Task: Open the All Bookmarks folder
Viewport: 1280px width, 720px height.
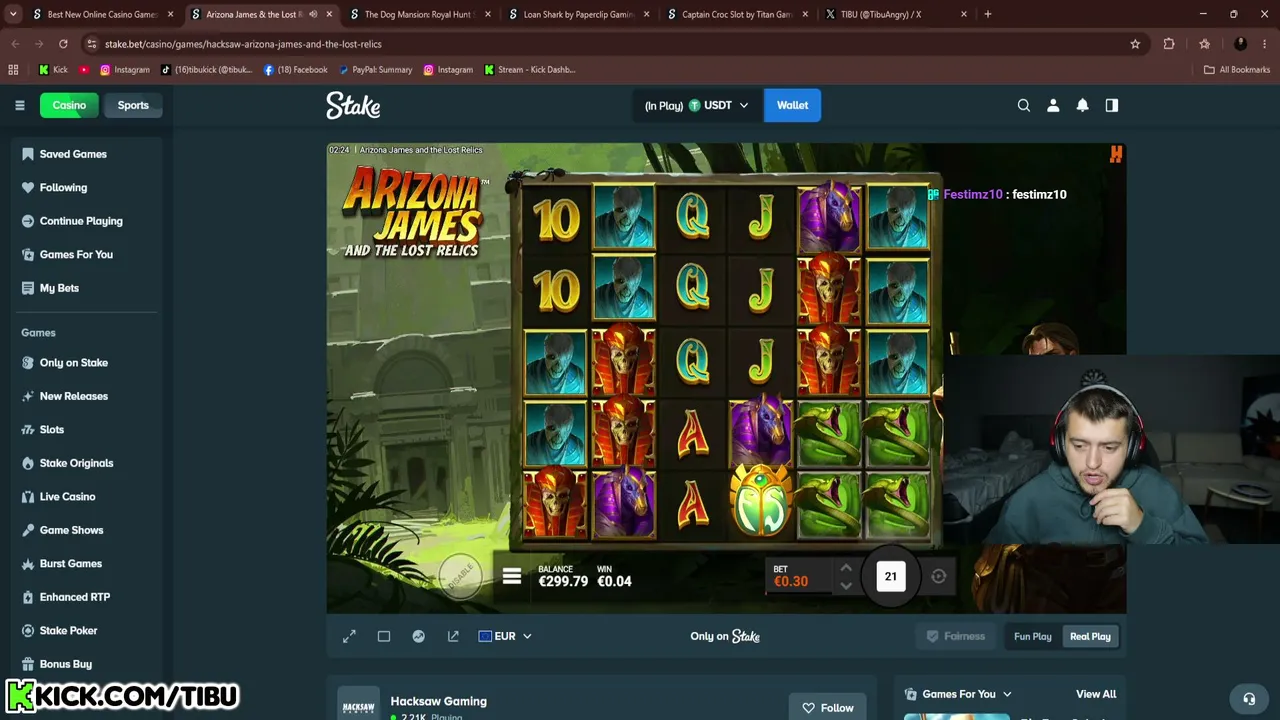Action: click(x=1237, y=70)
